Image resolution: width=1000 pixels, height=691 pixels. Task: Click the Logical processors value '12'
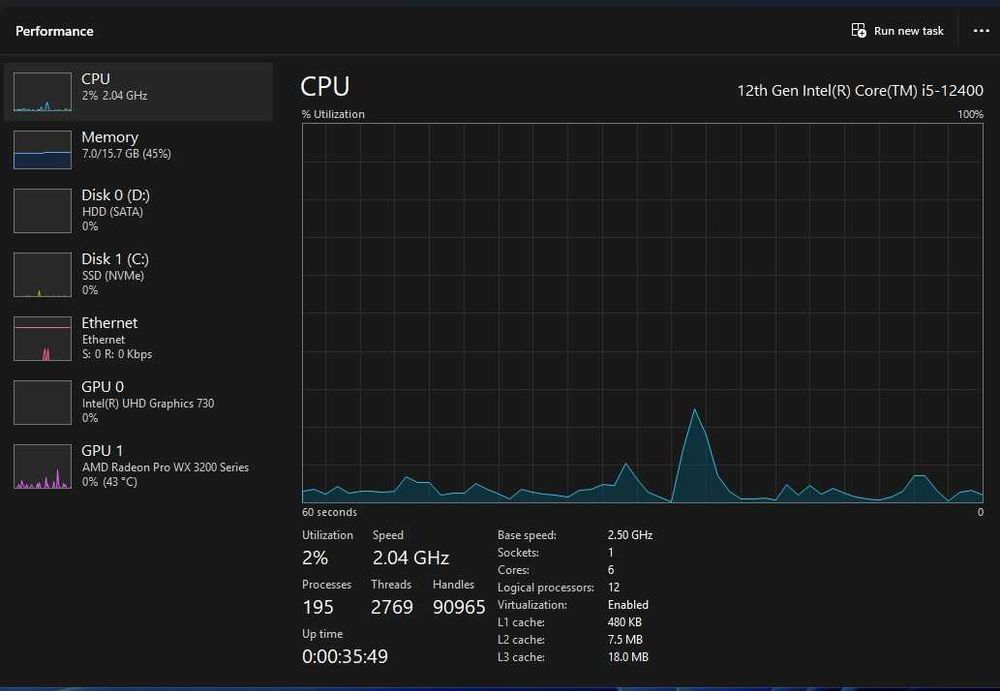[614, 587]
